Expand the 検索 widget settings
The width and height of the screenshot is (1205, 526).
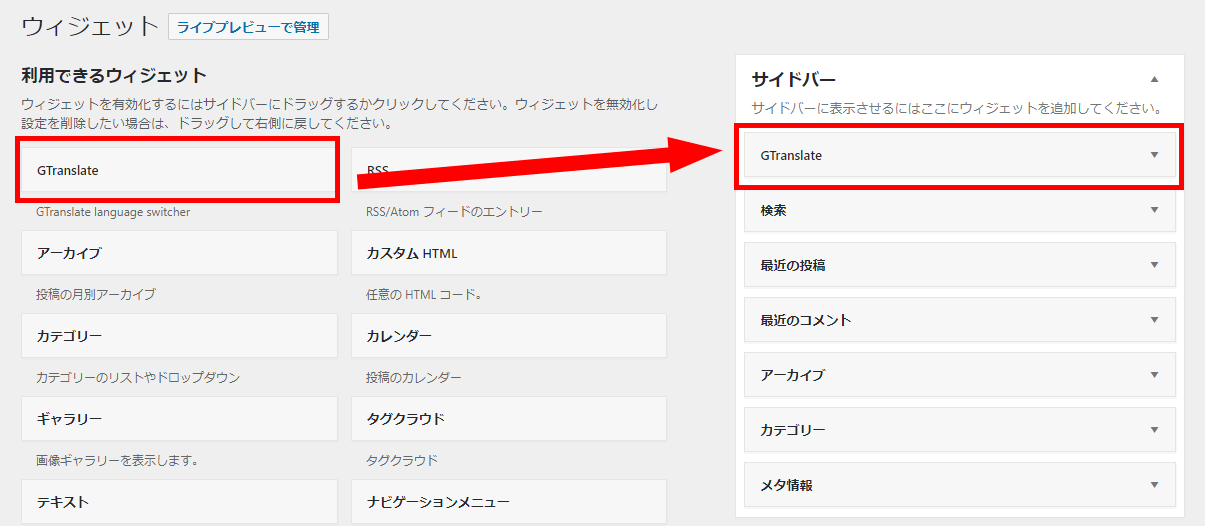1154,210
